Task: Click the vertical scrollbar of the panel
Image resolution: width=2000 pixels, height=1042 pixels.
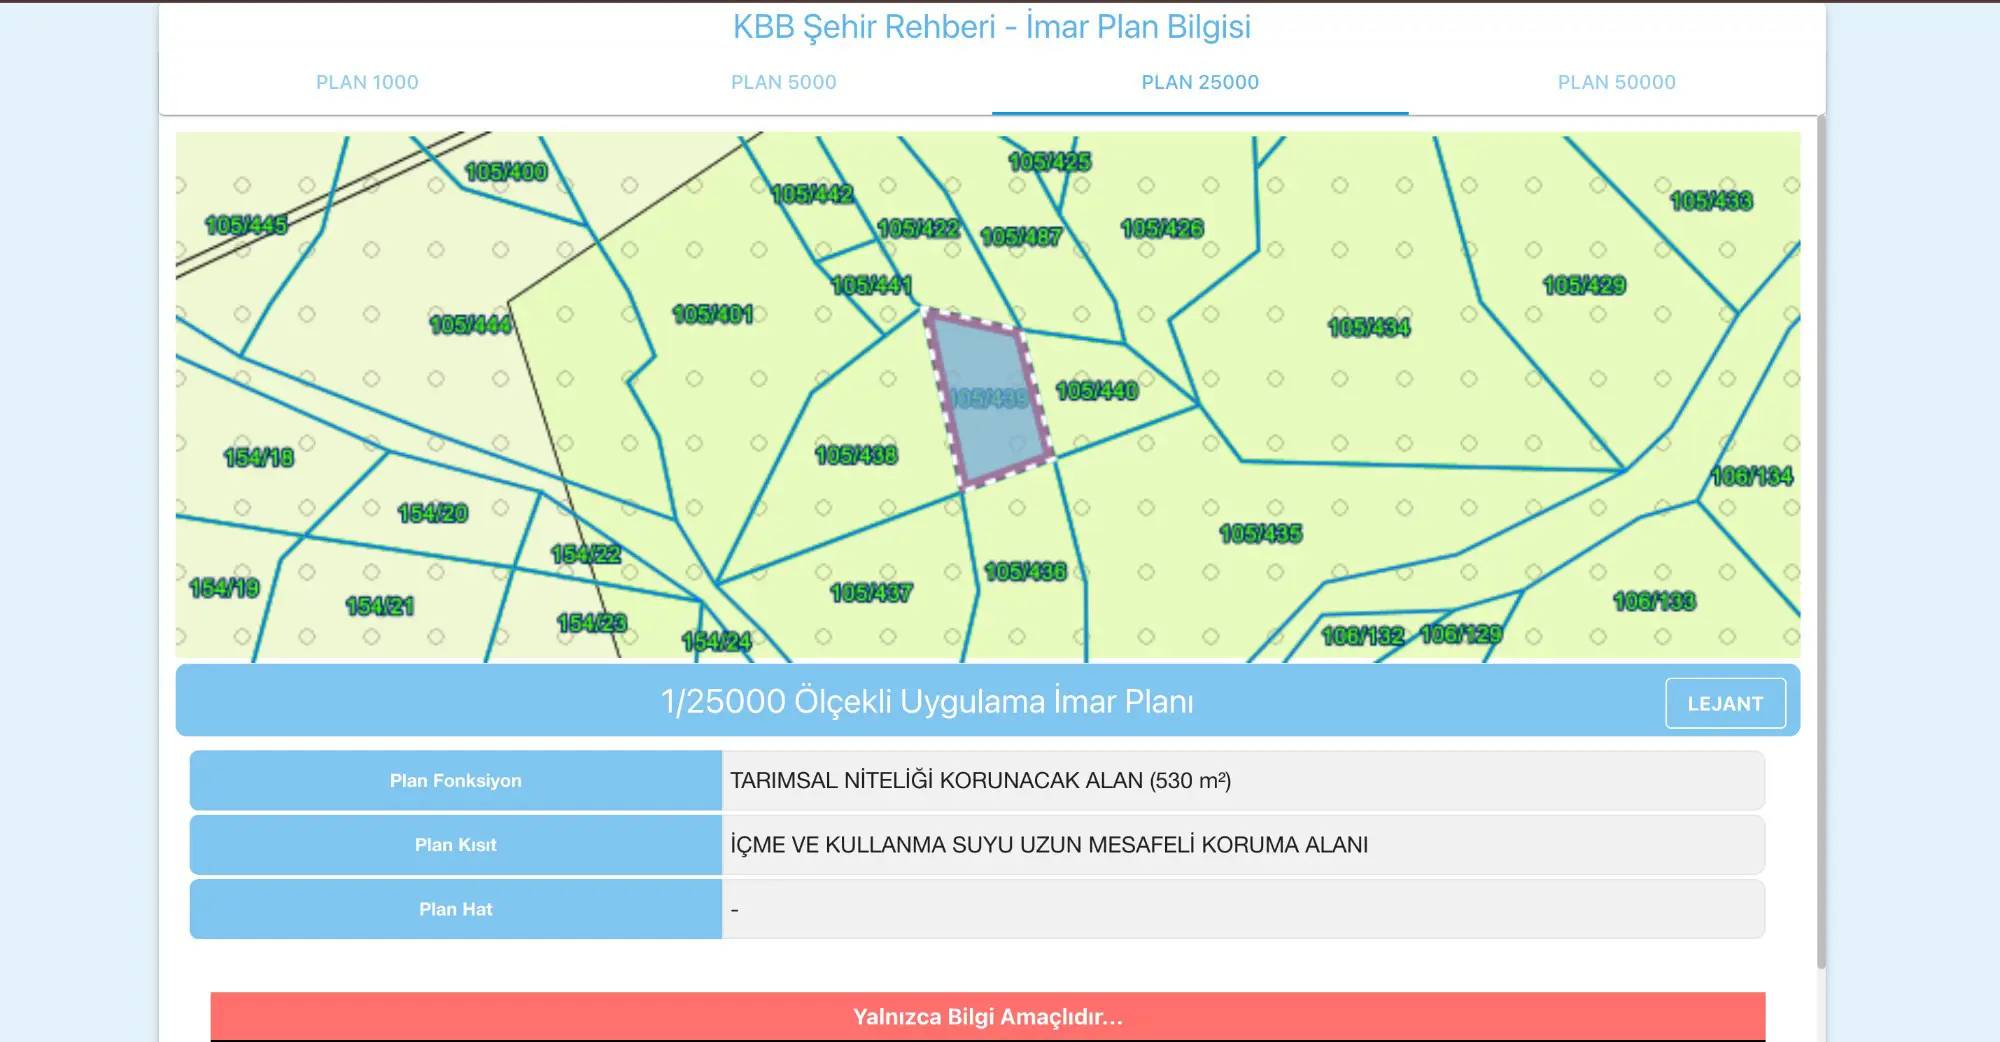Action: click(x=1821, y=540)
